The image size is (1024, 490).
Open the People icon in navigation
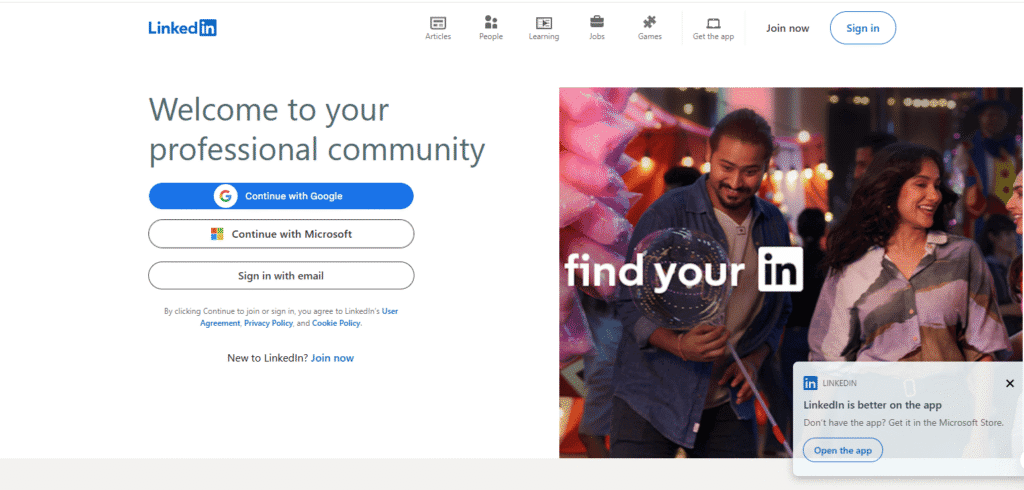tap(491, 23)
